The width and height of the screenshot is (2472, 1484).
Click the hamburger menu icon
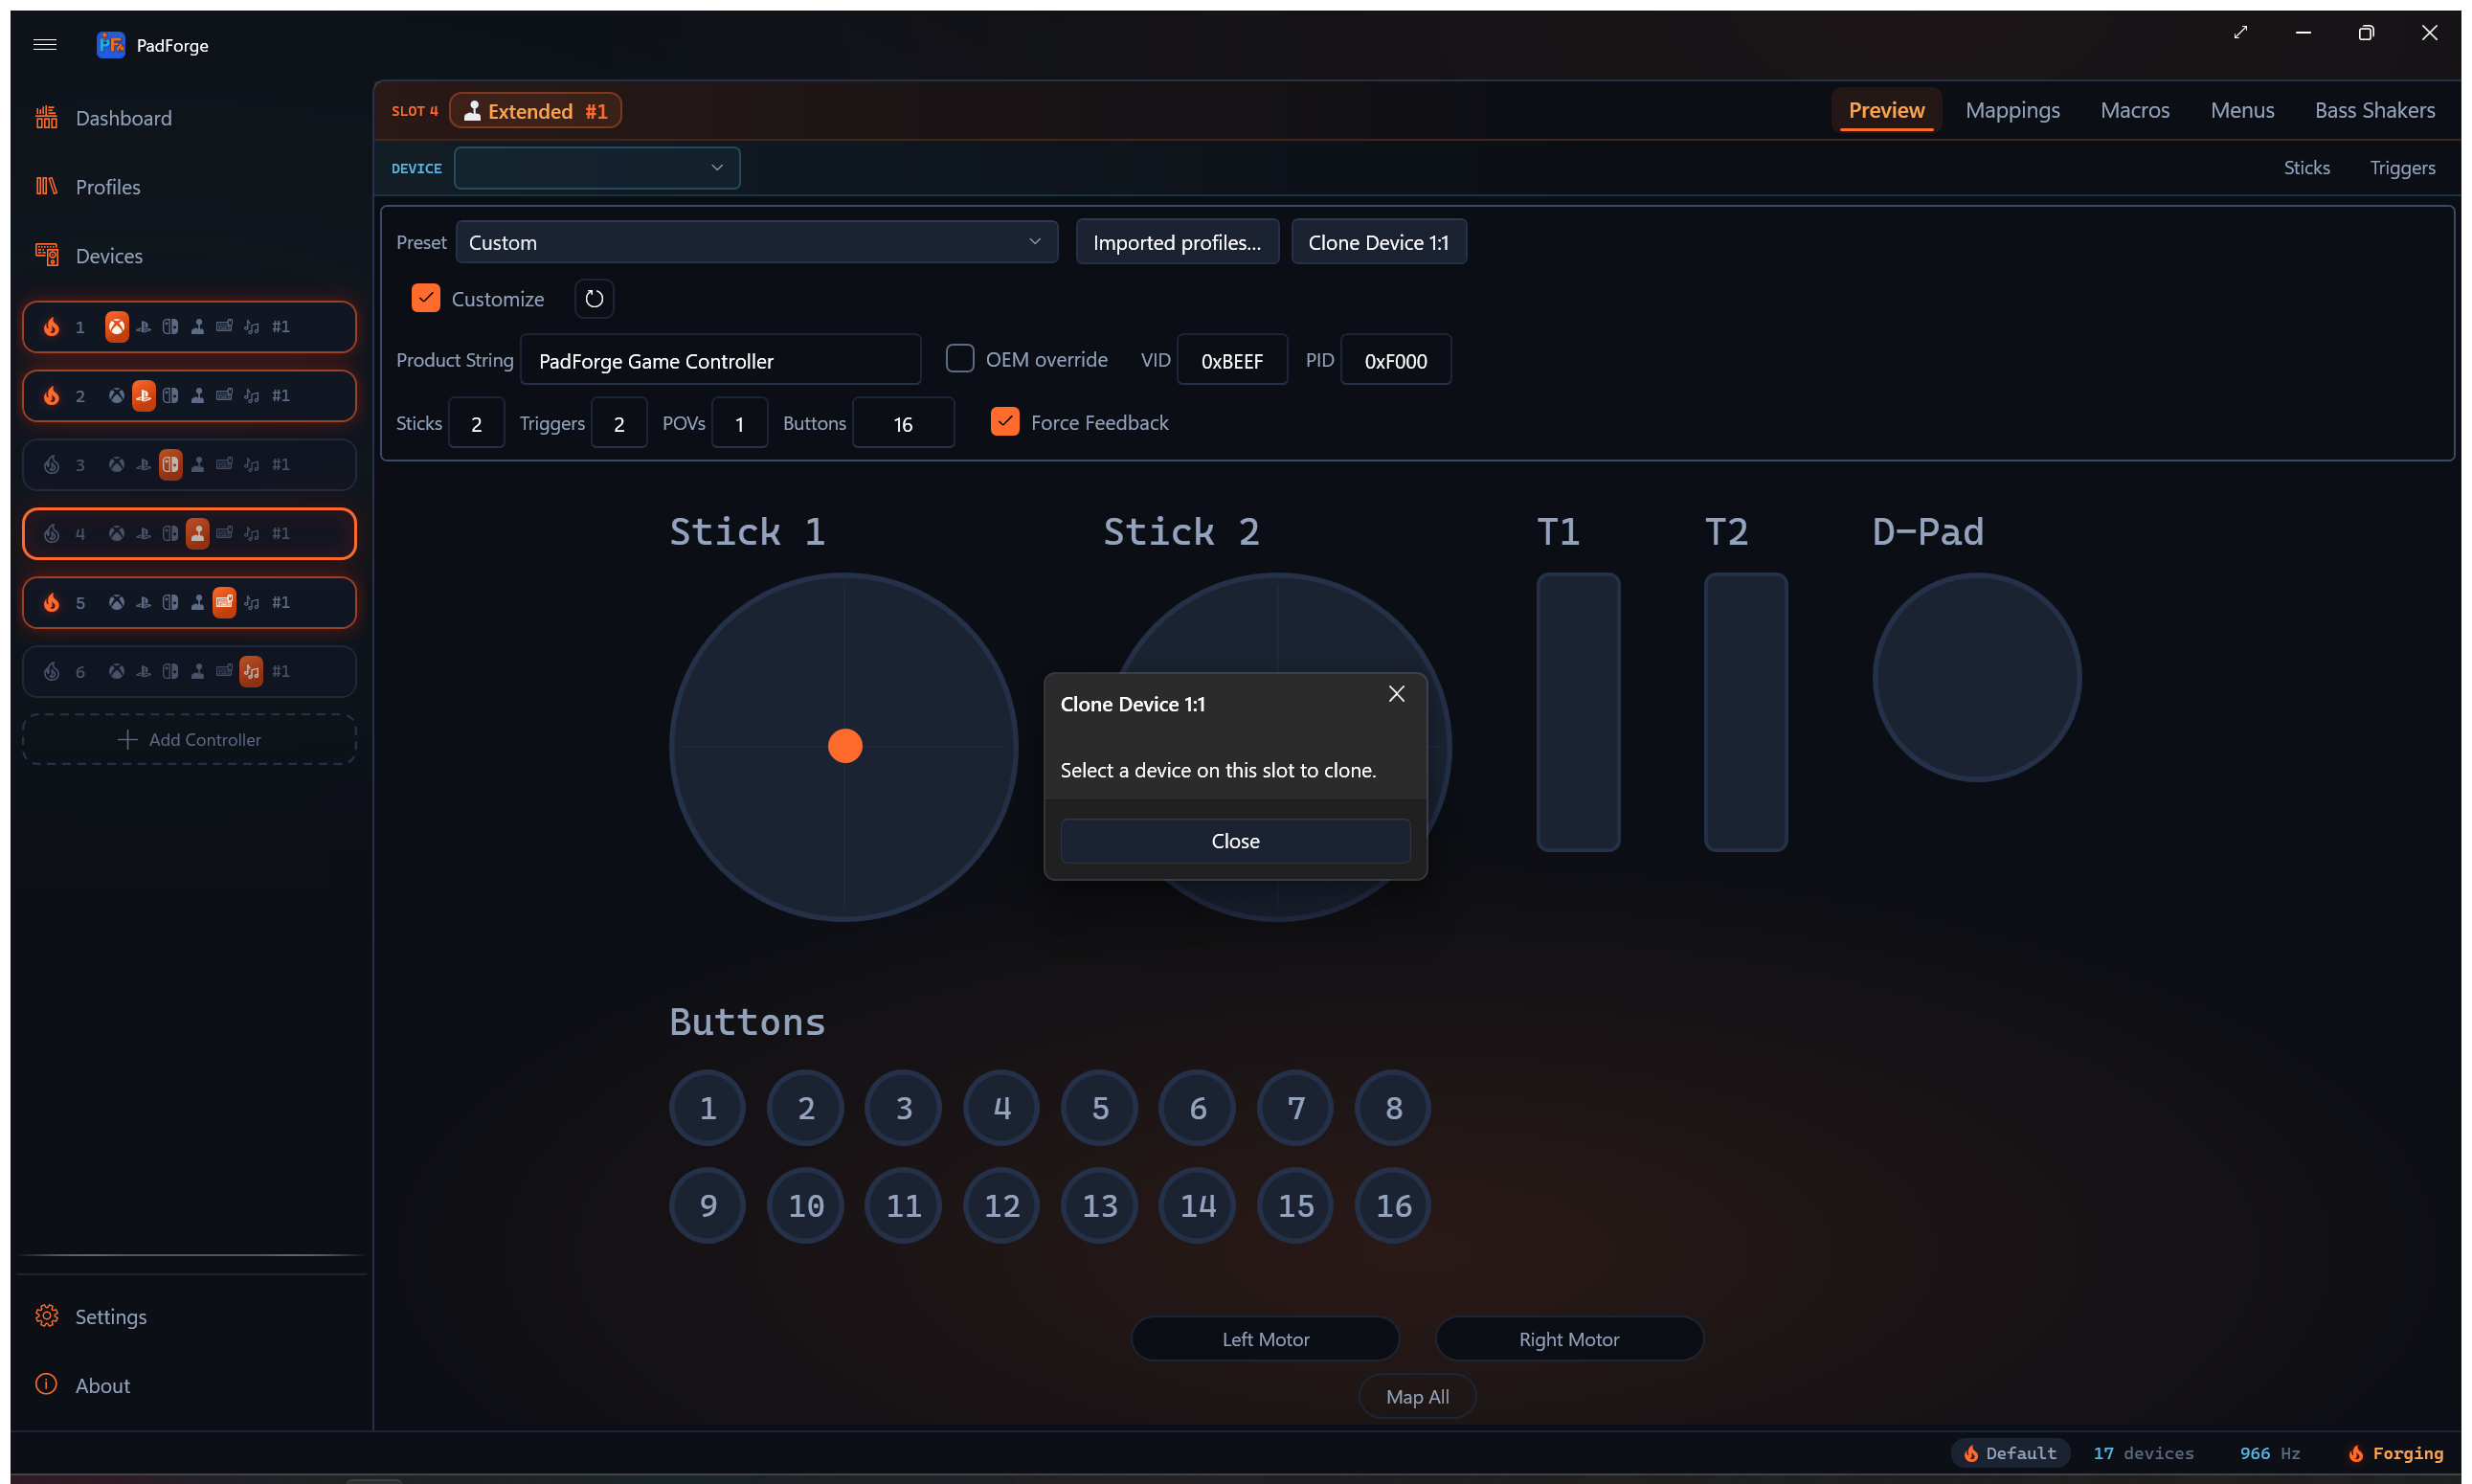tap(45, 44)
